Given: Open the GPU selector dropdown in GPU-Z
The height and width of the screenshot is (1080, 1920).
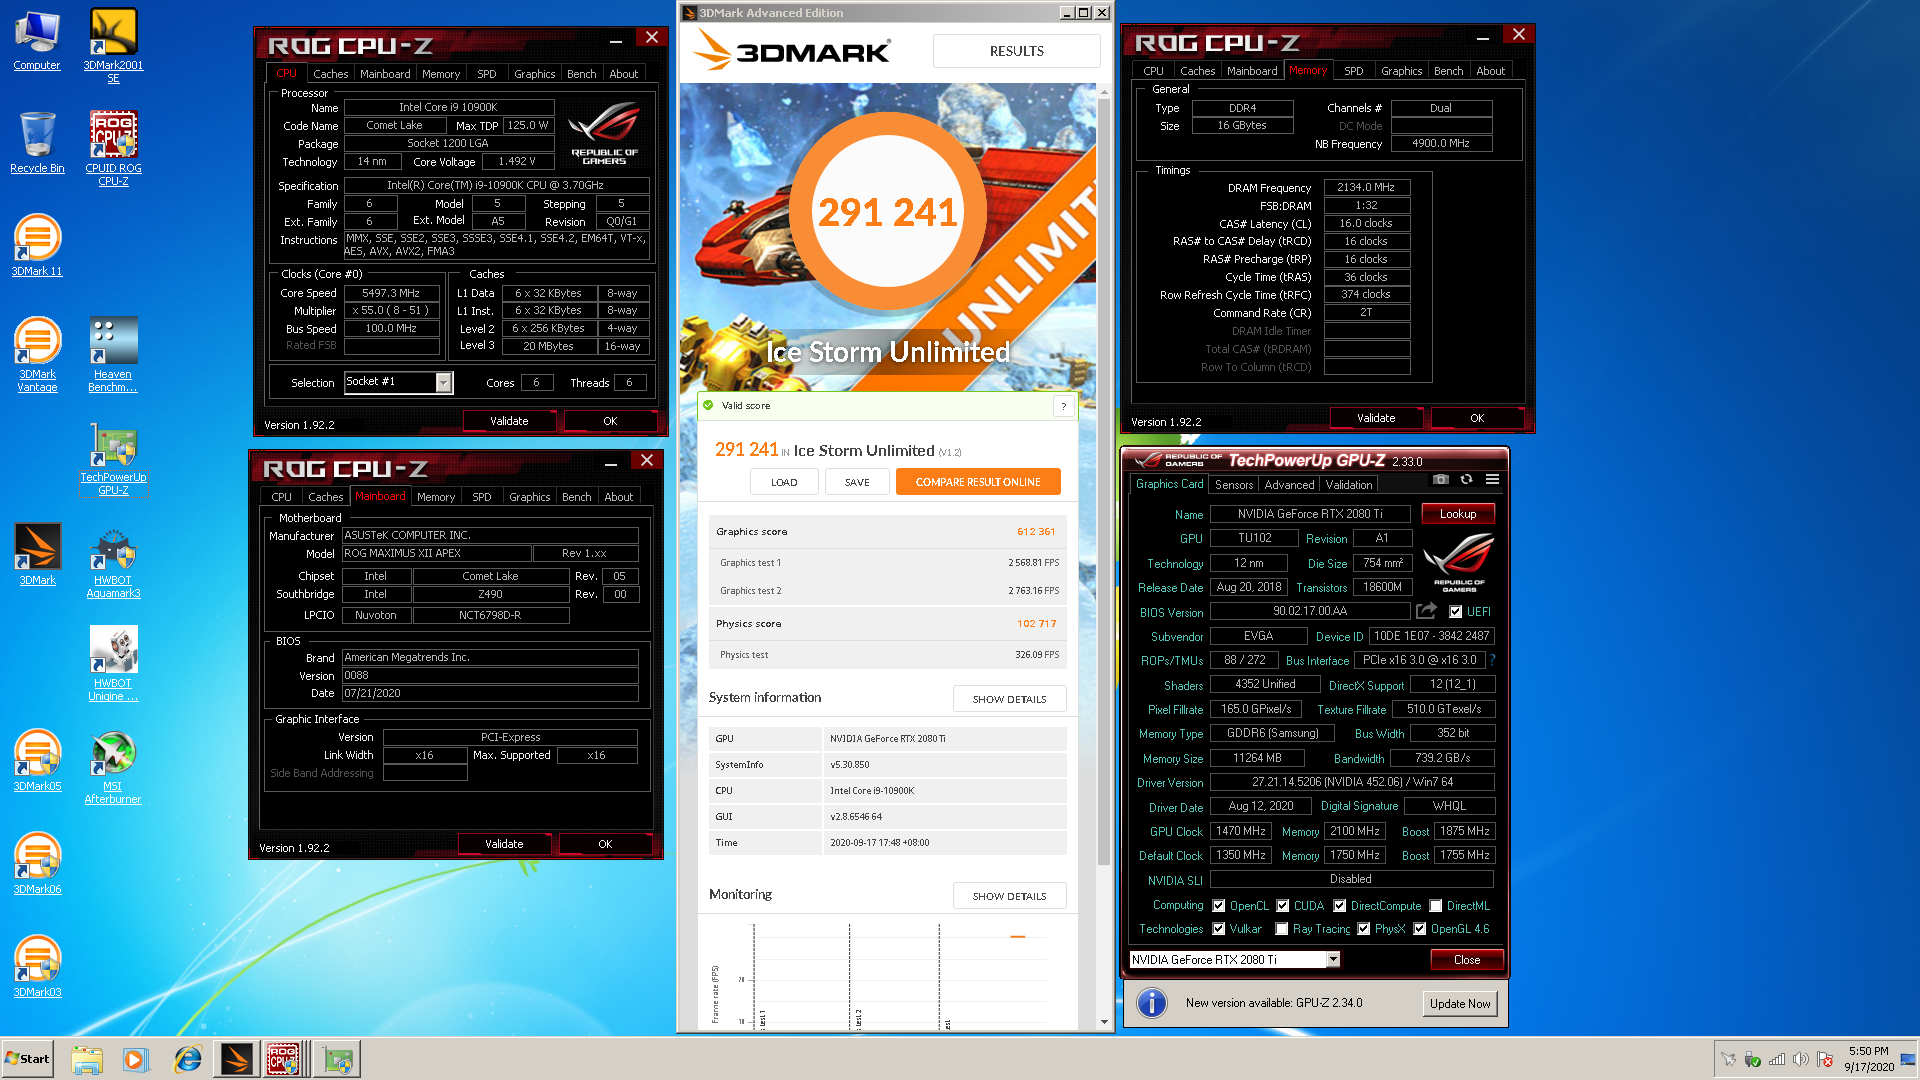Looking at the screenshot, I should (1333, 960).
